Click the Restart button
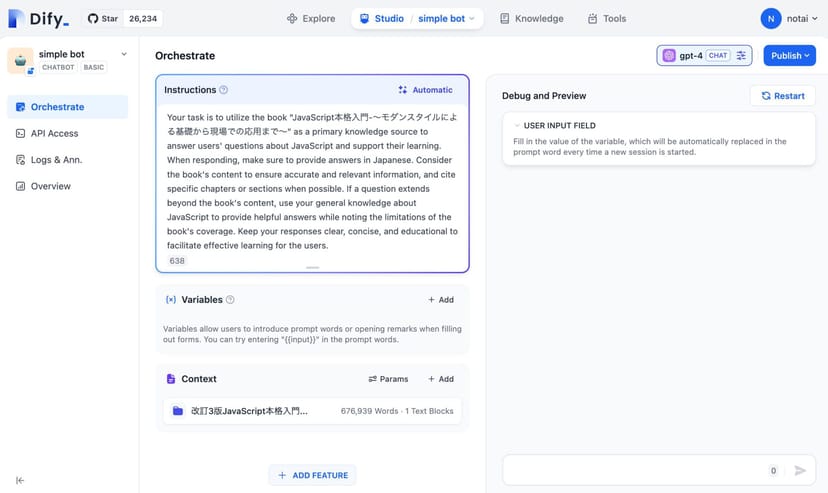This screenshot has width=828, height=493. coord(782,96)
